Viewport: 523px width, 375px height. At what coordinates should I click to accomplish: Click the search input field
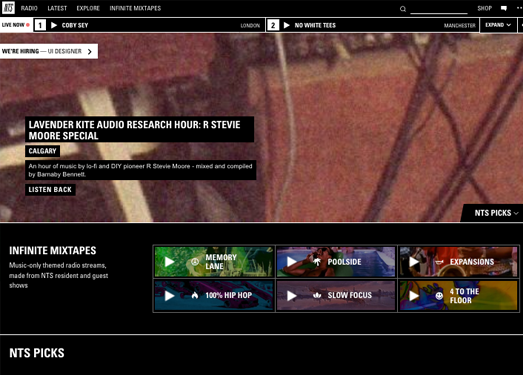click(x=439, y=9)
